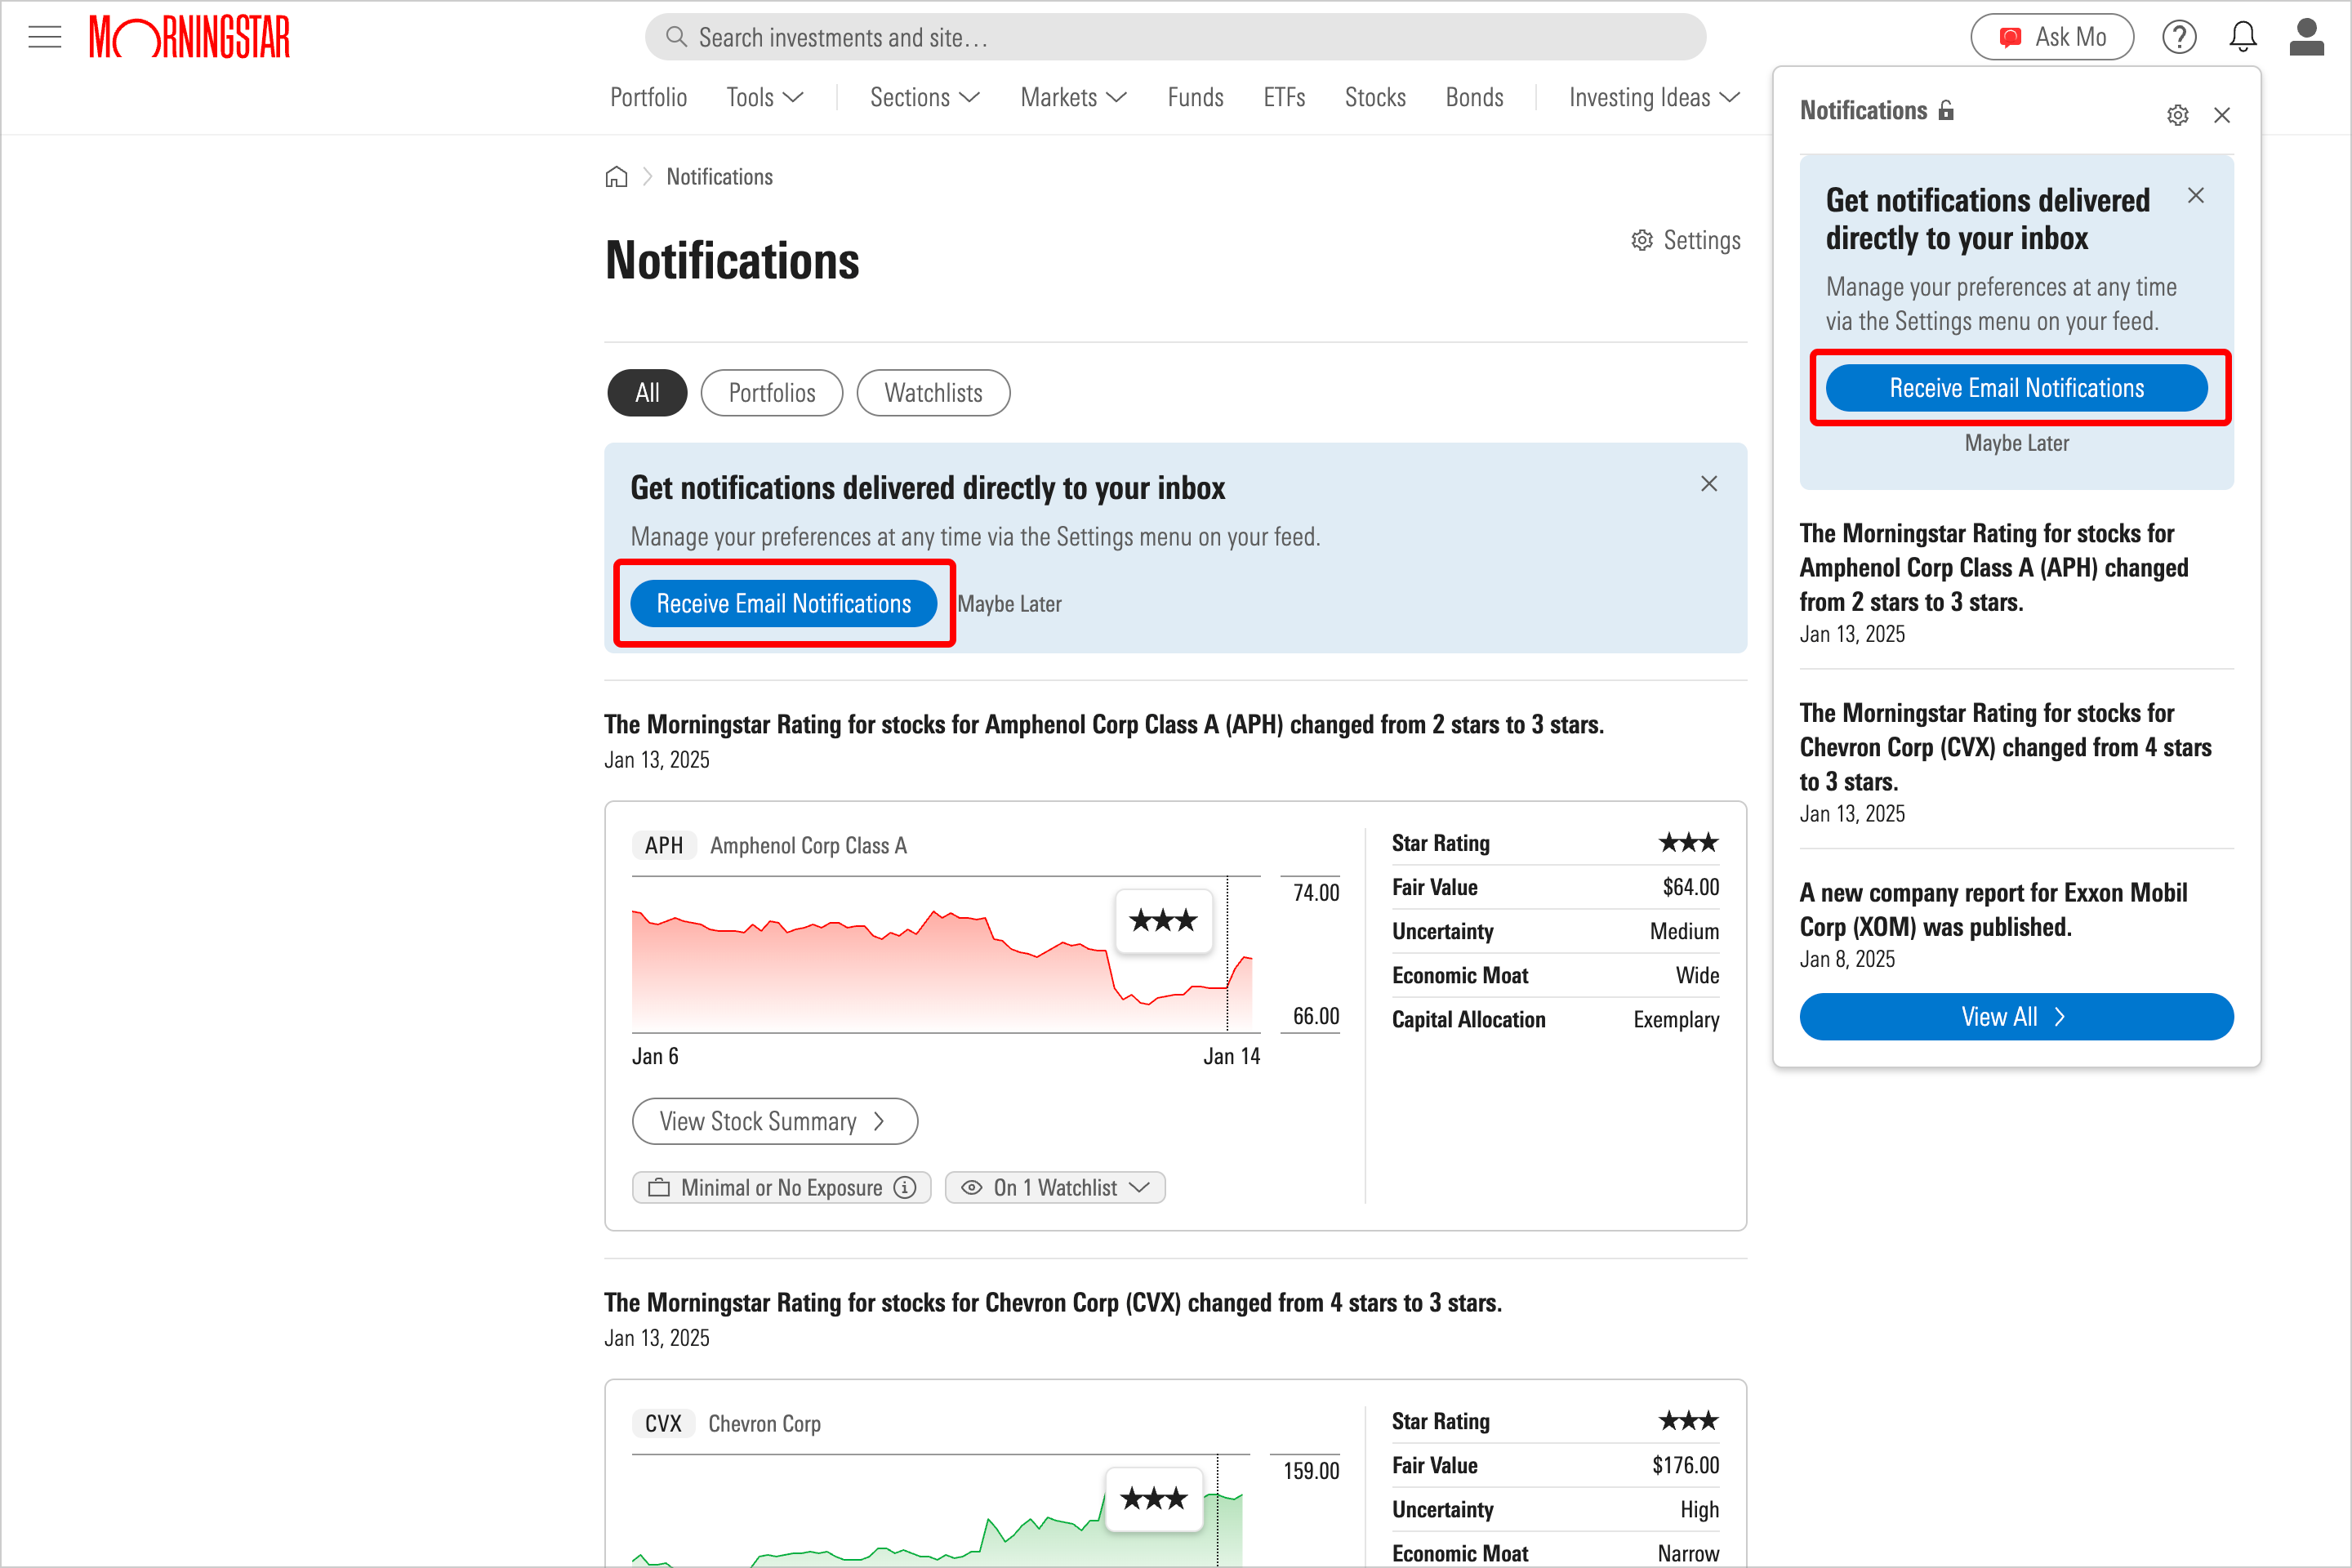Navigate to the Funds section
Image resolution: width=2352 pixels, height=1568 pixels.
(x=1195, y=97)
